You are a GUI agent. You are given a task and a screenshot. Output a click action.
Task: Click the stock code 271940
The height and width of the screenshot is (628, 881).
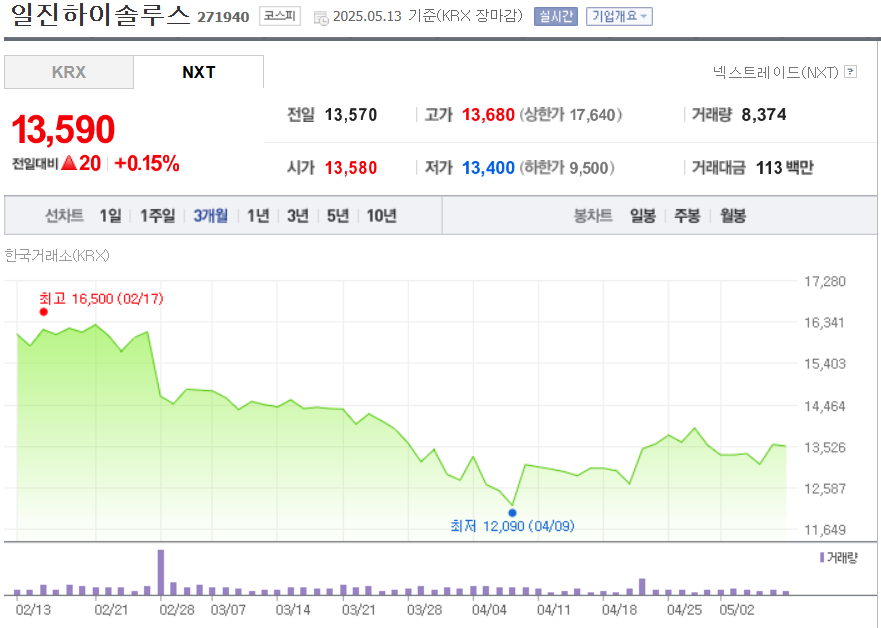[223, 17]
